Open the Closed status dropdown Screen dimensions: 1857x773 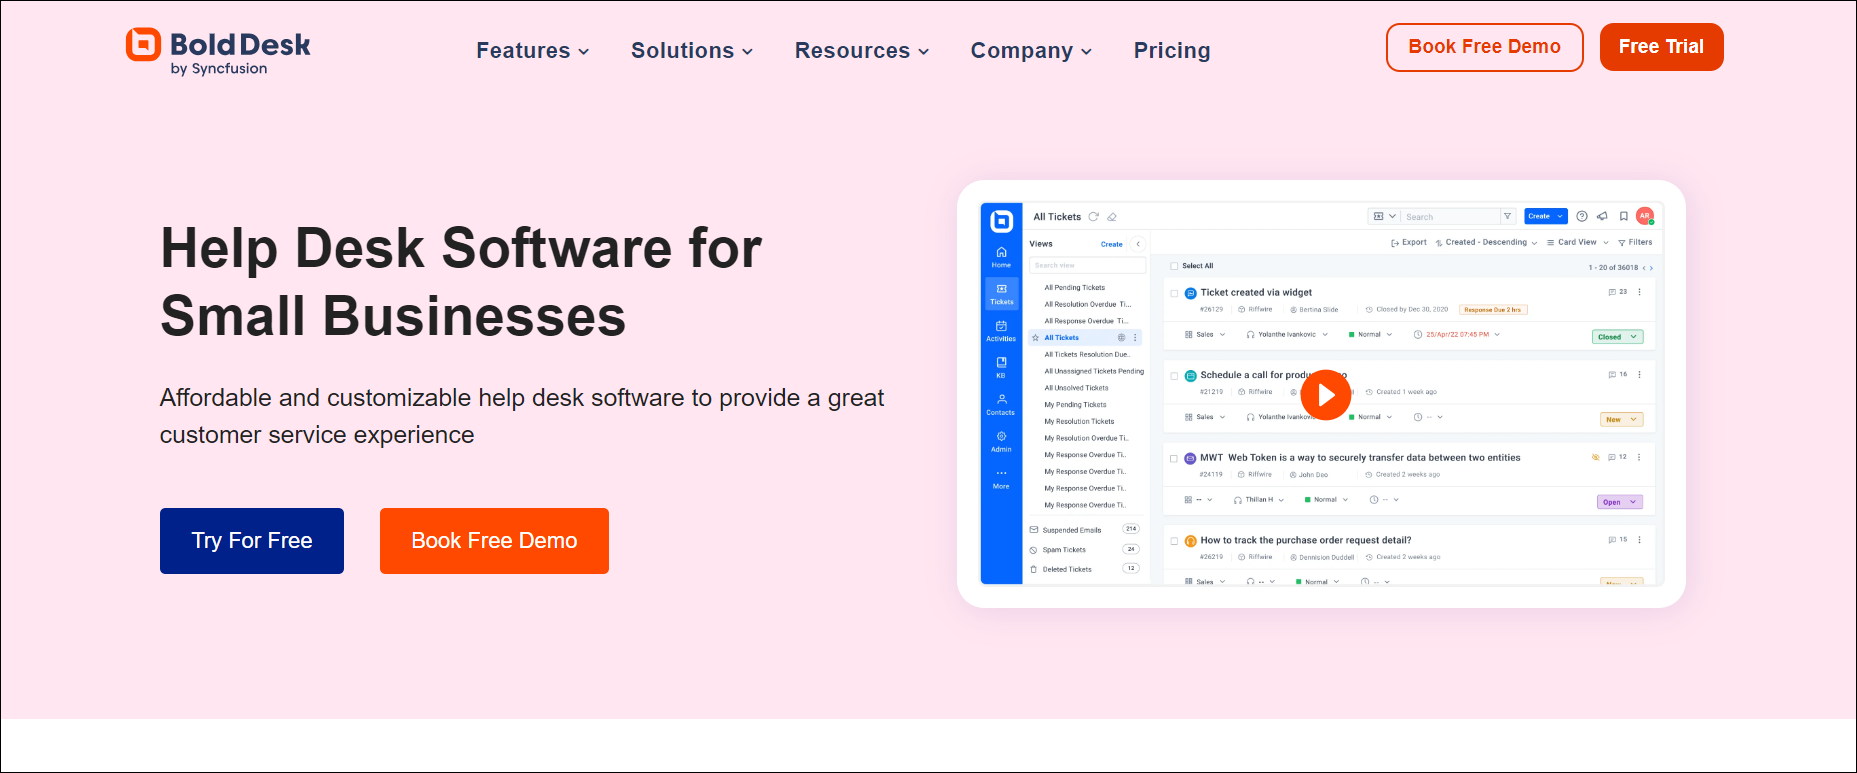tap(1617, 337)
